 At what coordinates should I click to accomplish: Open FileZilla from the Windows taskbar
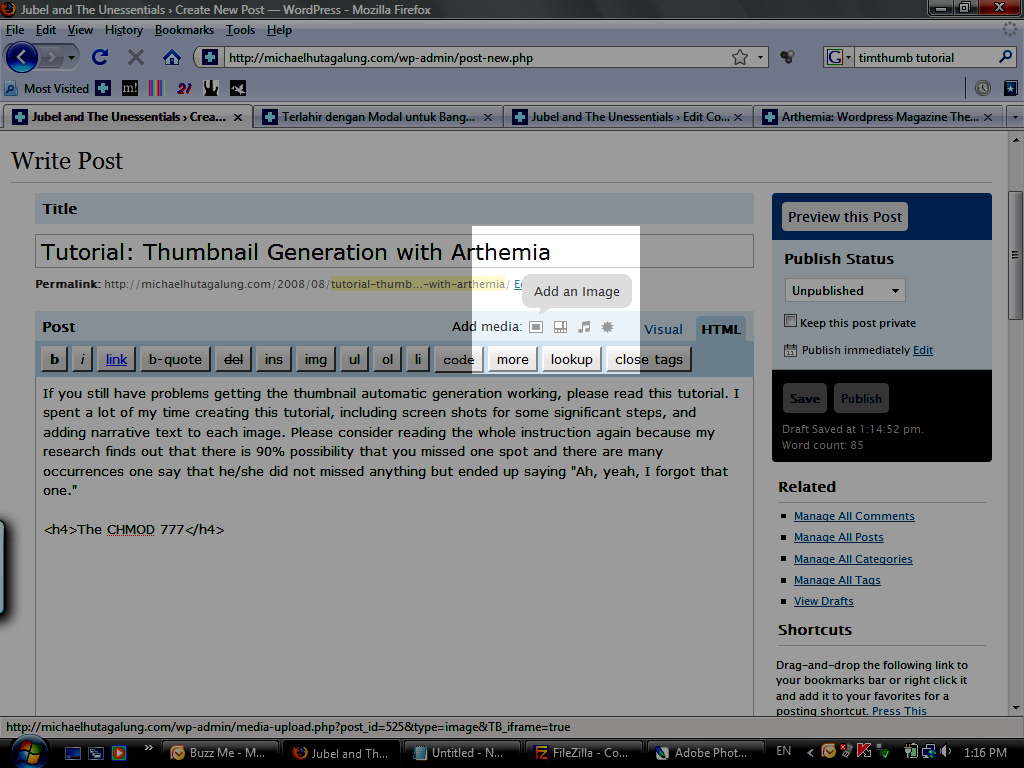[581, 753]
